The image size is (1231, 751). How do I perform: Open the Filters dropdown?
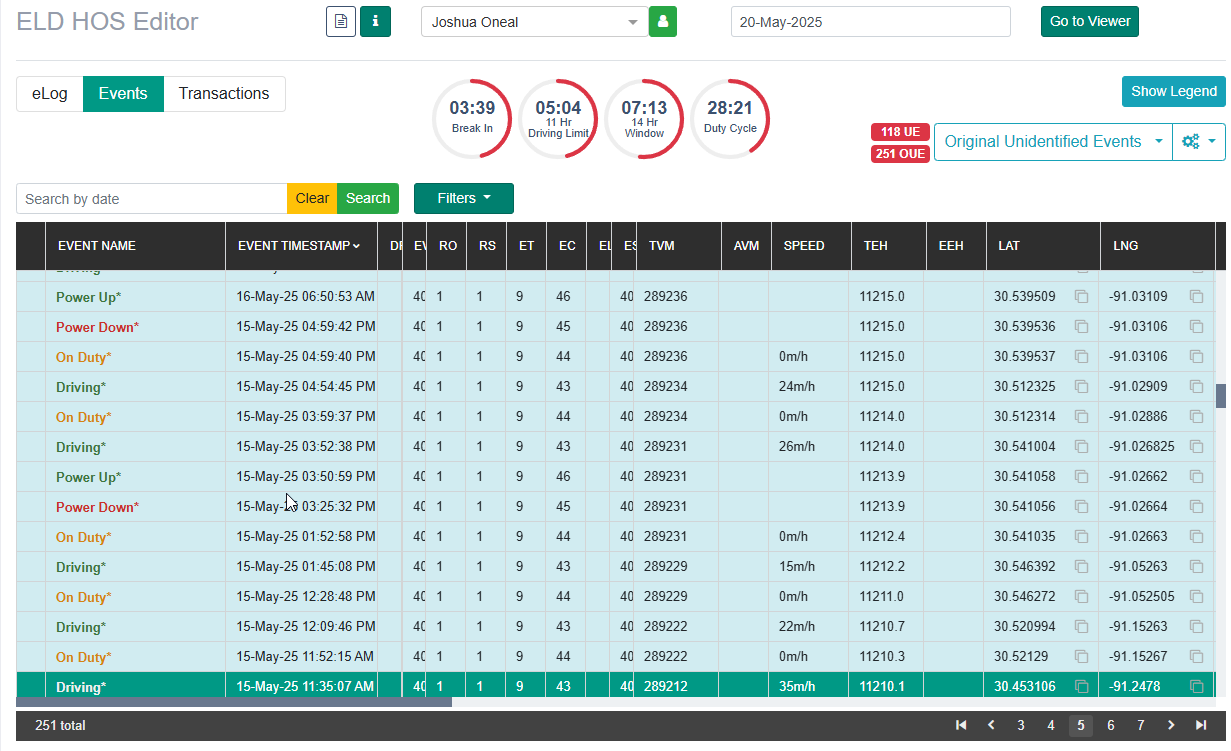pos(464,198)
